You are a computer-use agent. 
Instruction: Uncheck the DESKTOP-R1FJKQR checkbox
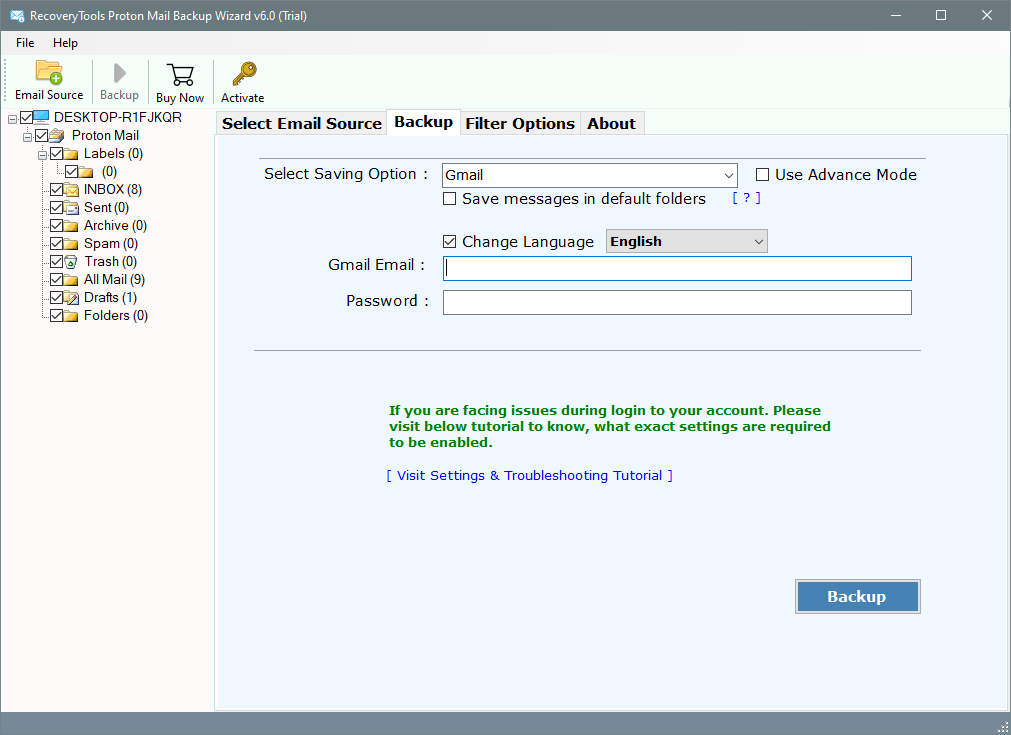(x=26, y=117)
